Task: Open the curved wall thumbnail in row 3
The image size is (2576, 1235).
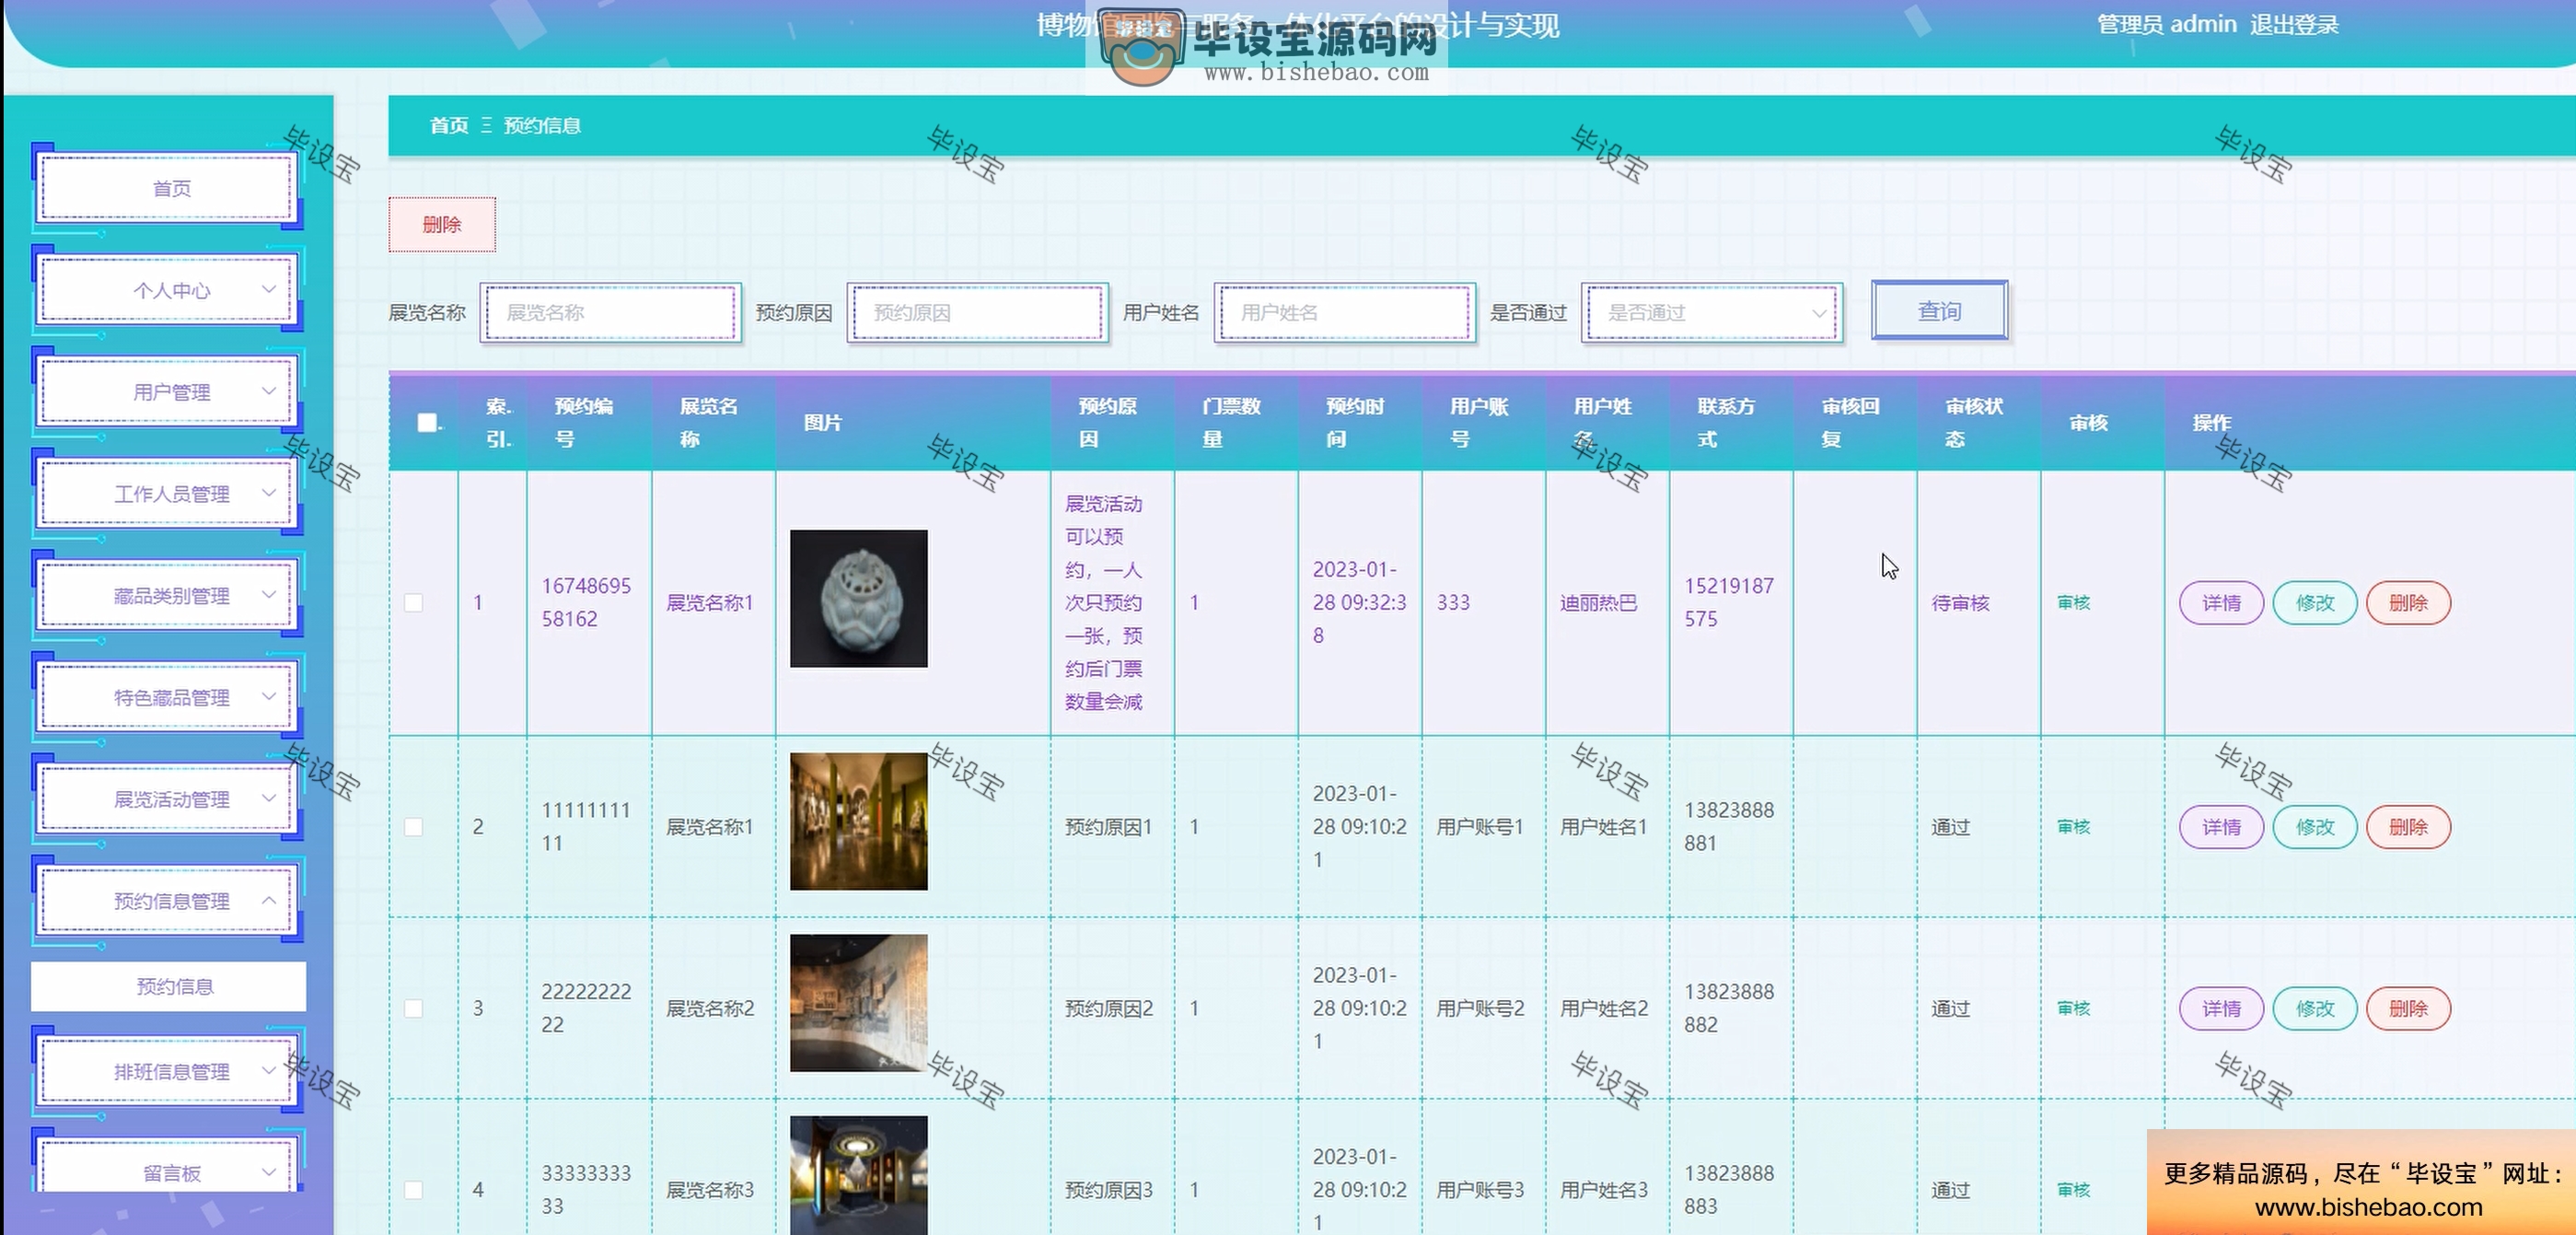Action: (859, 1003)
